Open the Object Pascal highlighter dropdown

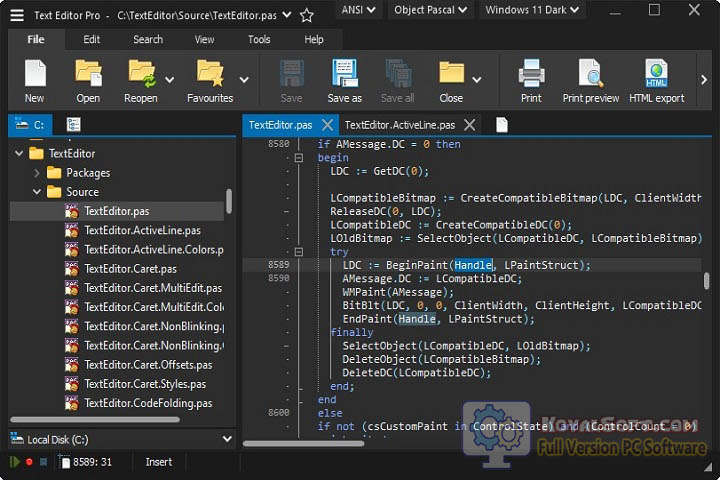(x=430, y=10)
